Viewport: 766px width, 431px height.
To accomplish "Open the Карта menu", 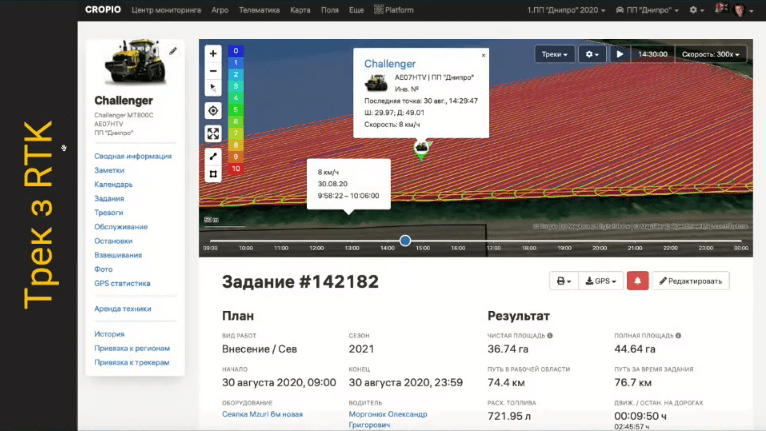I will pyautogui.click(x=300, y=10).
